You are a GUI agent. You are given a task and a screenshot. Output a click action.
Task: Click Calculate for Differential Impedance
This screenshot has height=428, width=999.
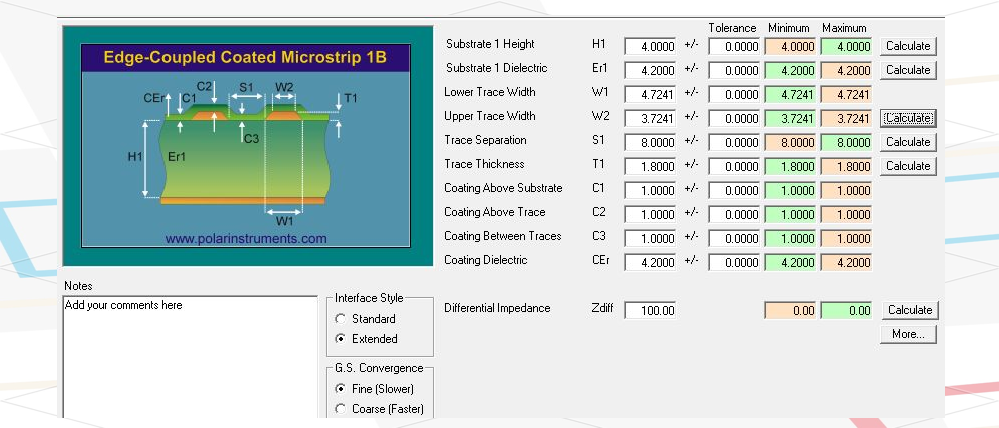pyautogui.click(x=910, y=310)
